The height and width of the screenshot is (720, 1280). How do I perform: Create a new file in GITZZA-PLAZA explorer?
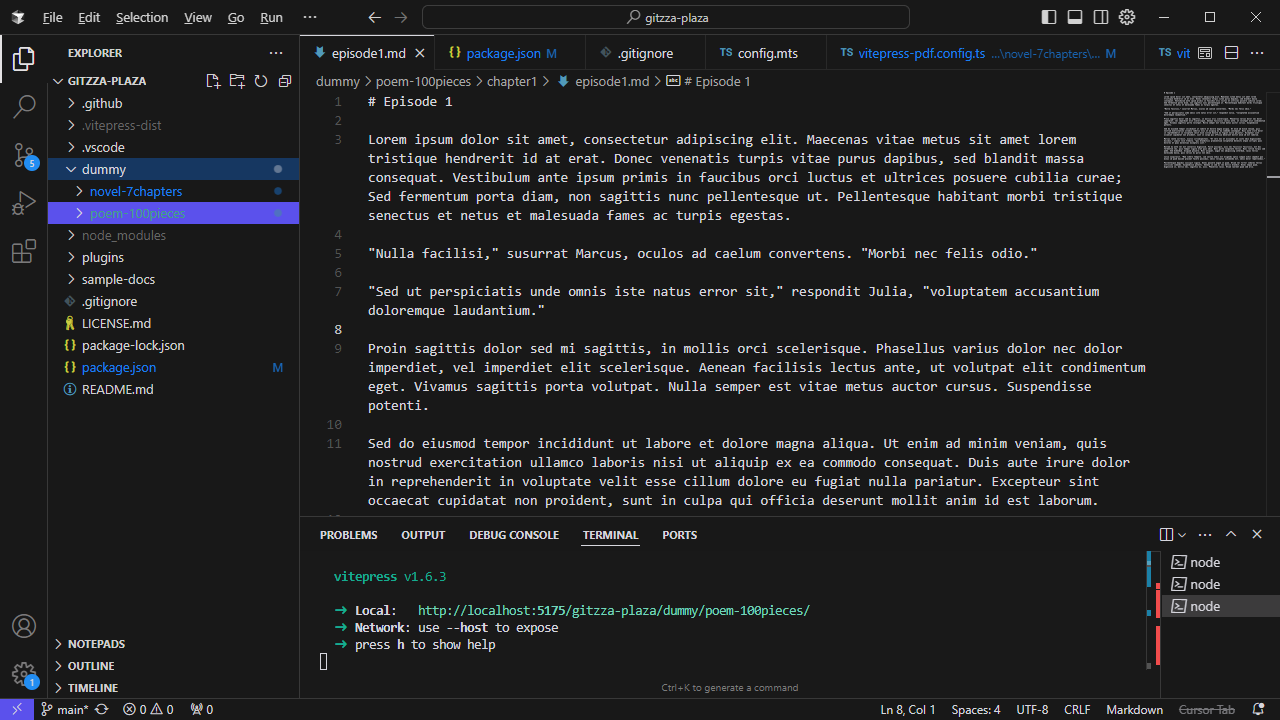(213, 81)
